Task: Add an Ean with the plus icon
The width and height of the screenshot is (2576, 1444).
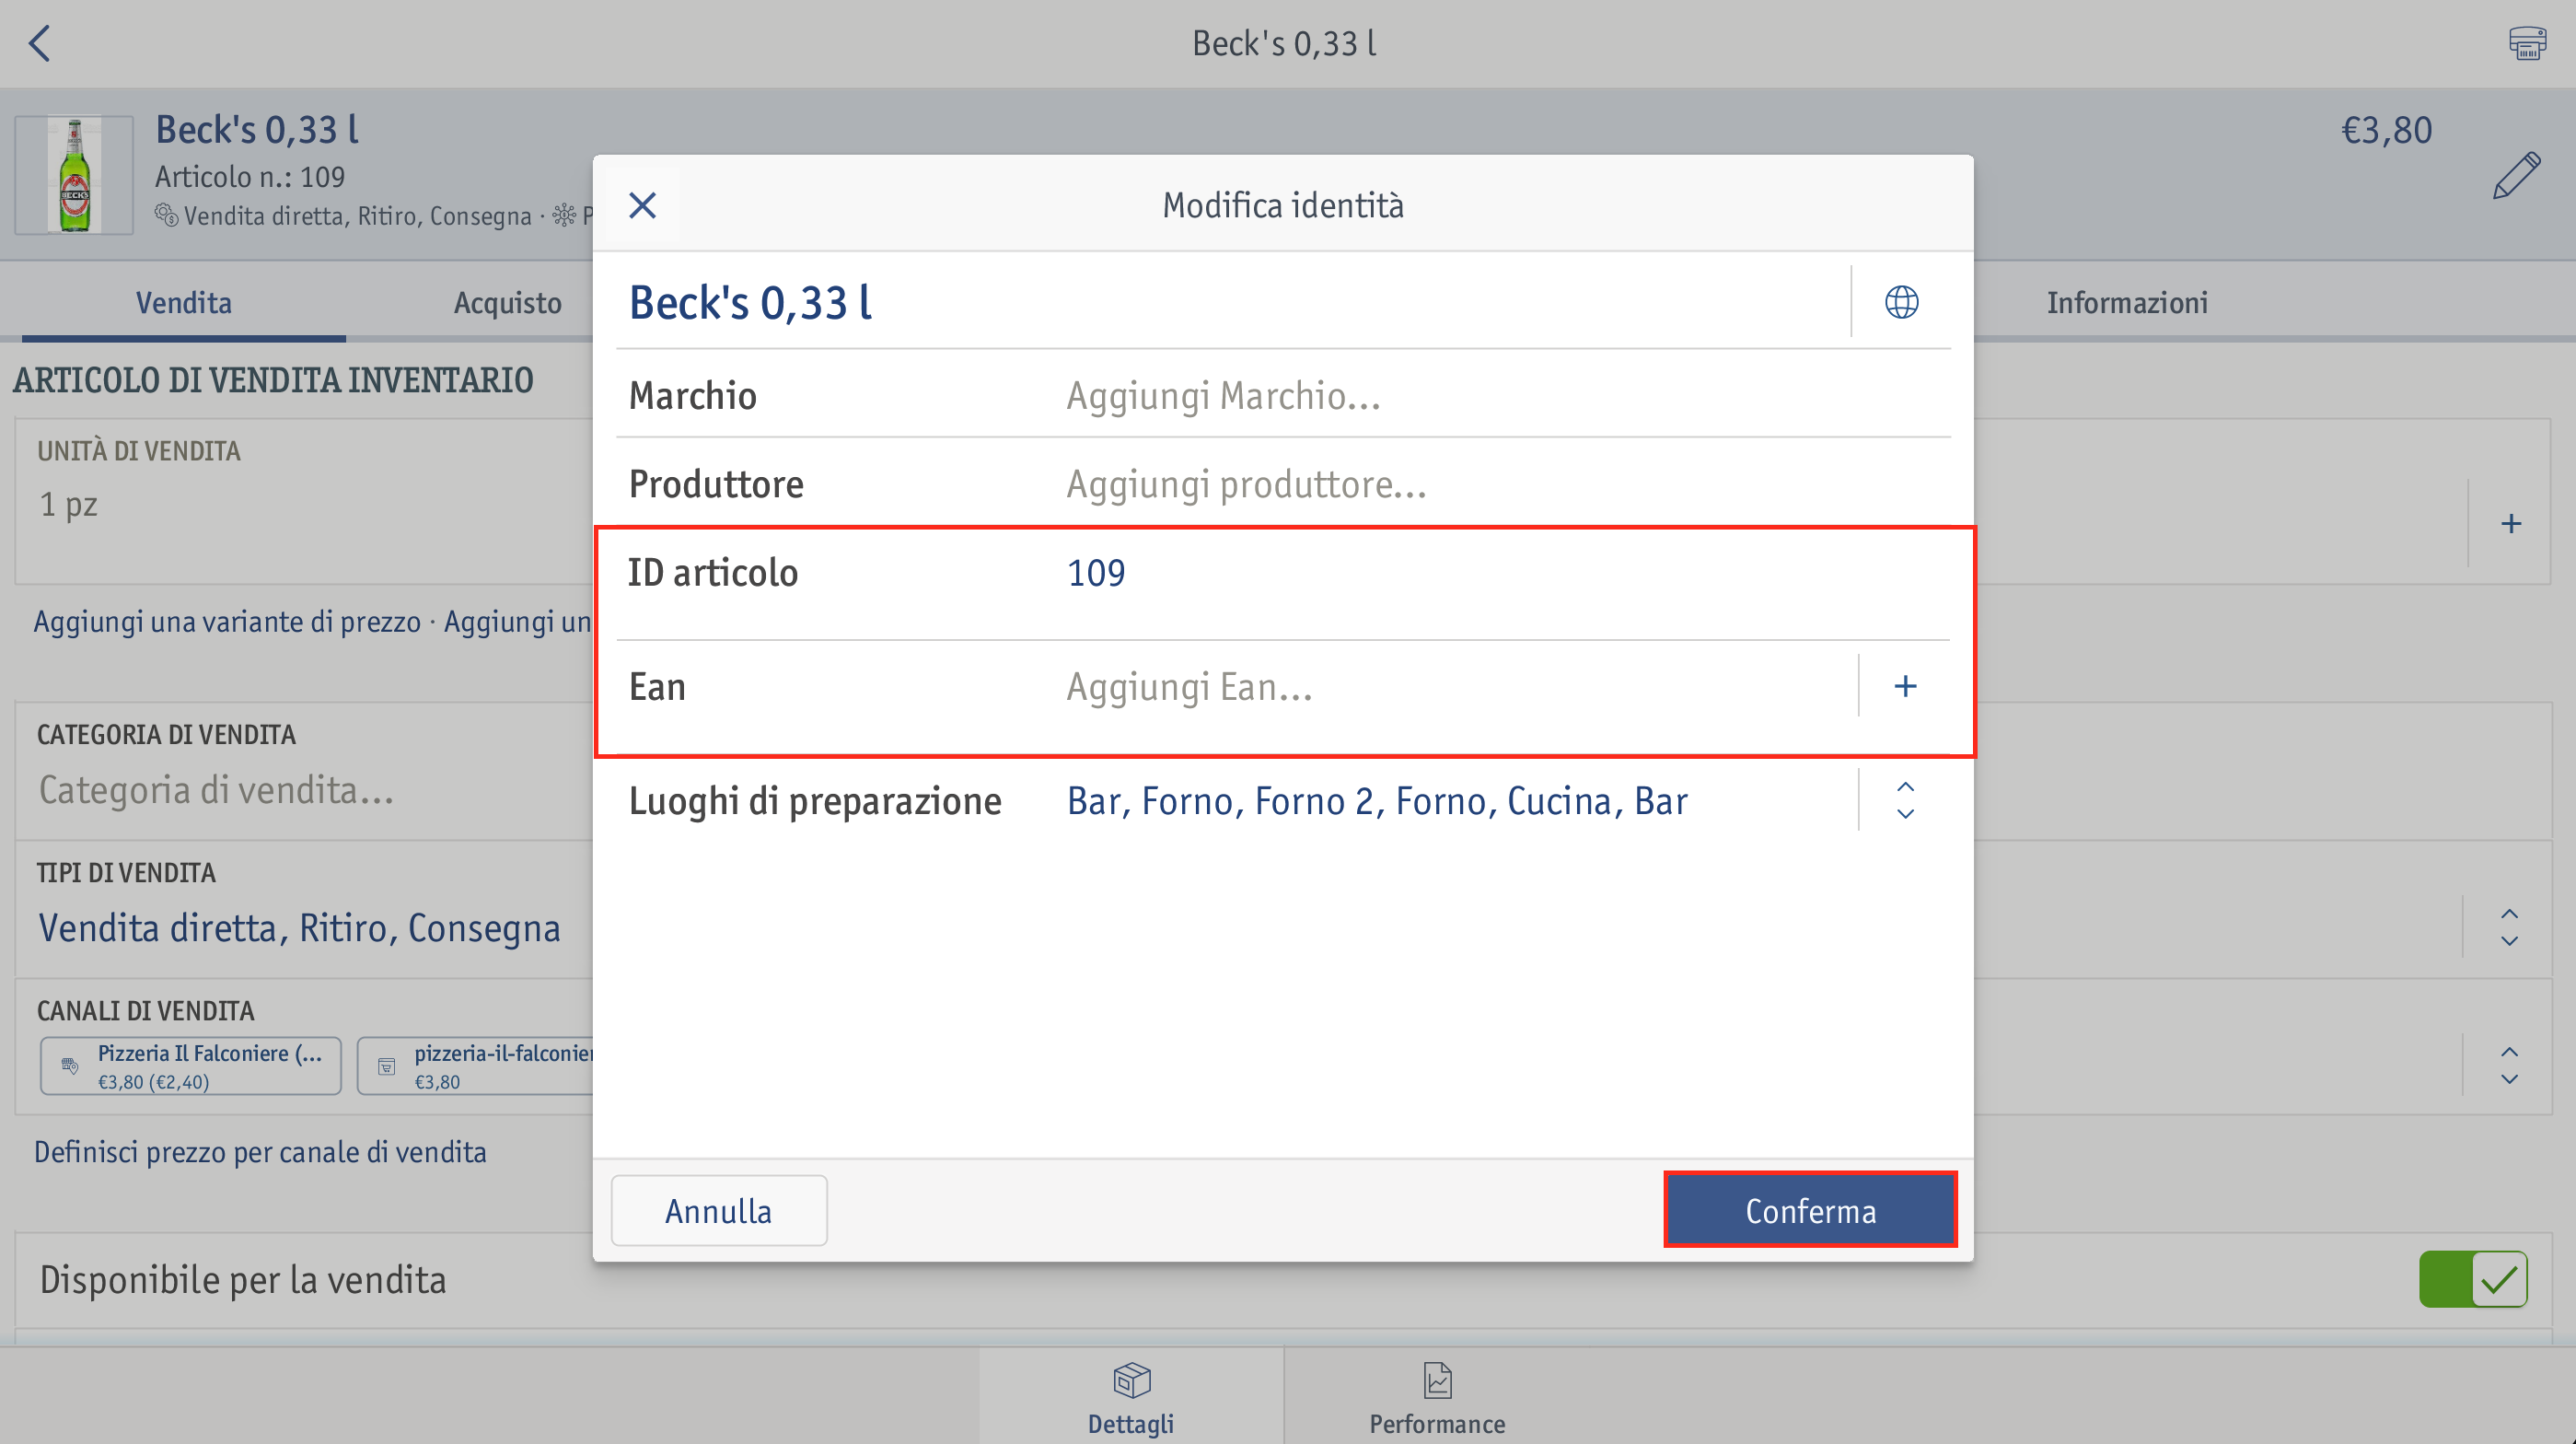Action: point(1905,686)
